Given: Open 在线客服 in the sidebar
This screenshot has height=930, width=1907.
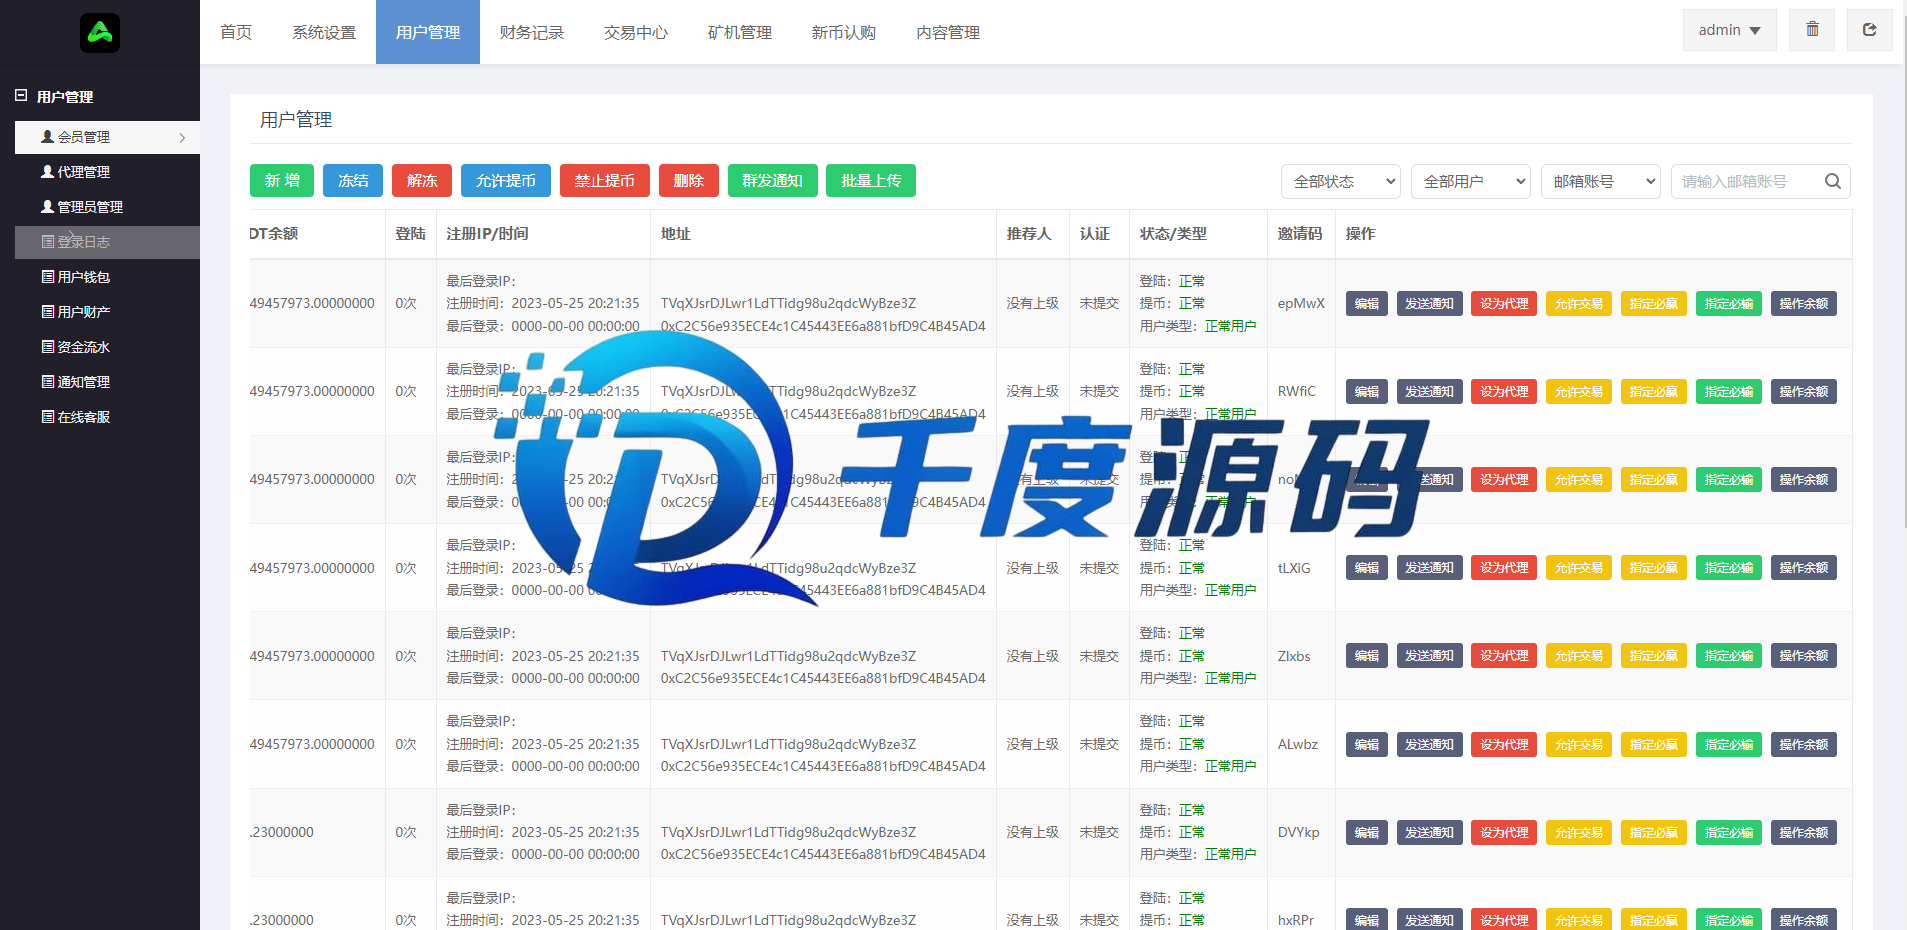Looking at the screenshot, I should tap(108, 417).
